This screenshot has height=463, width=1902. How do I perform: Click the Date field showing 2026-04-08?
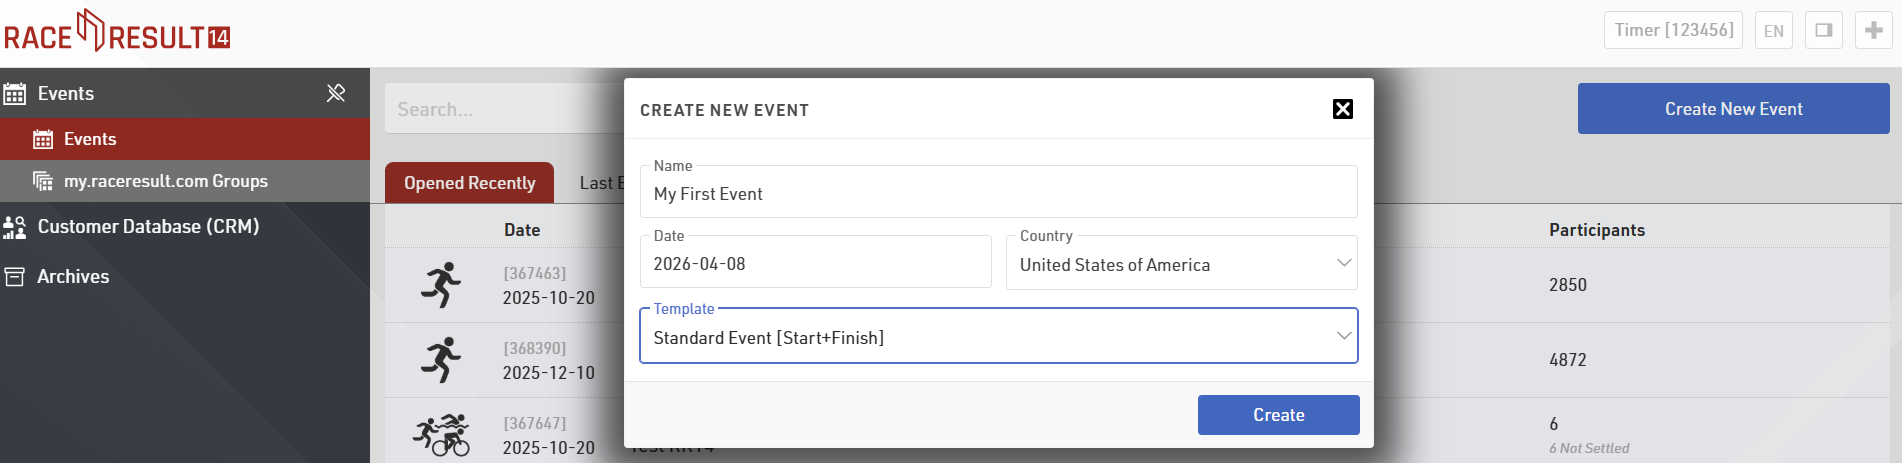(815, 264)
